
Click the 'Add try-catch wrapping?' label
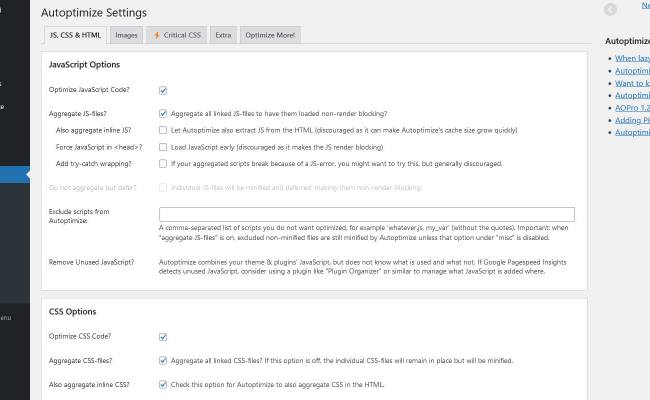(94, 164)
